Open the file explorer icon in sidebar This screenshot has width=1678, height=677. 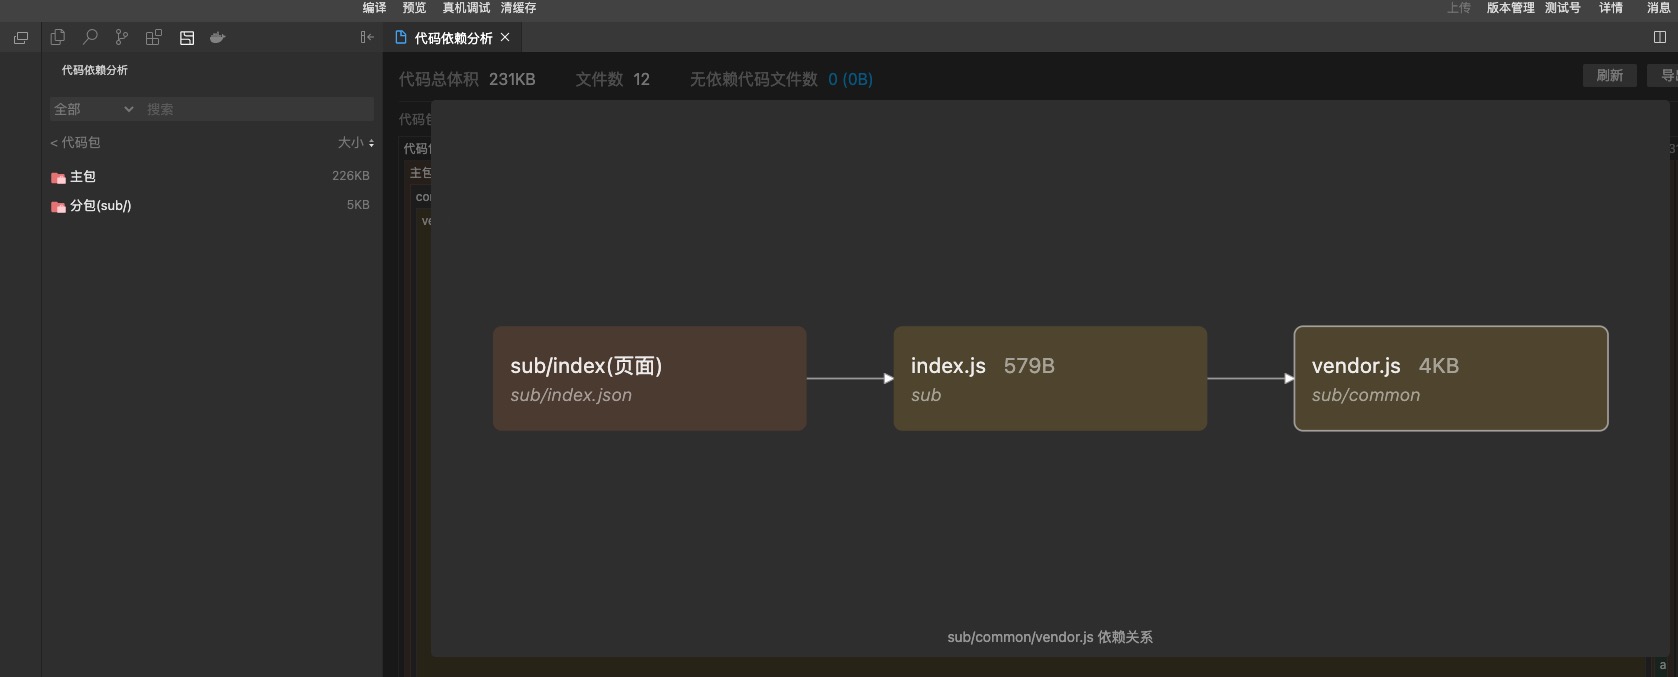(x=58, y=37)
